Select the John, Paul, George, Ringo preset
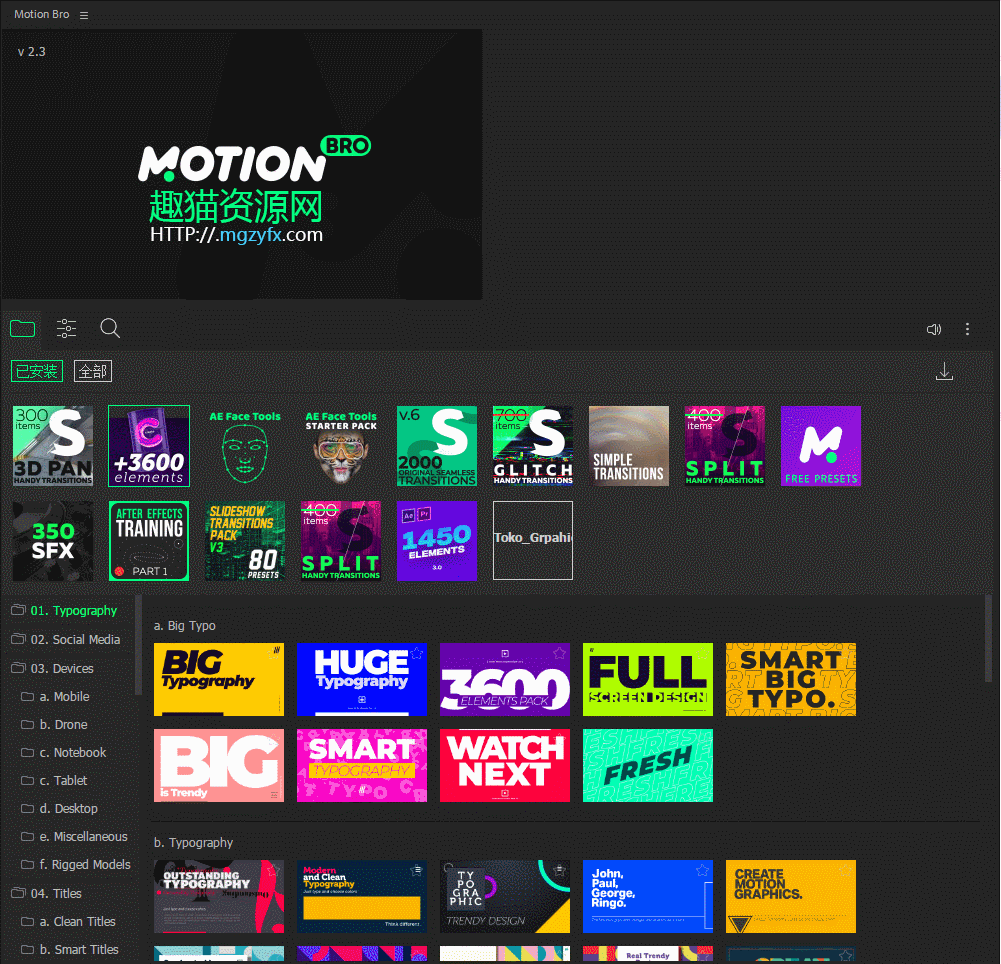The height and width of the screenshot is (964, 1001). click(x=648, y=896)
